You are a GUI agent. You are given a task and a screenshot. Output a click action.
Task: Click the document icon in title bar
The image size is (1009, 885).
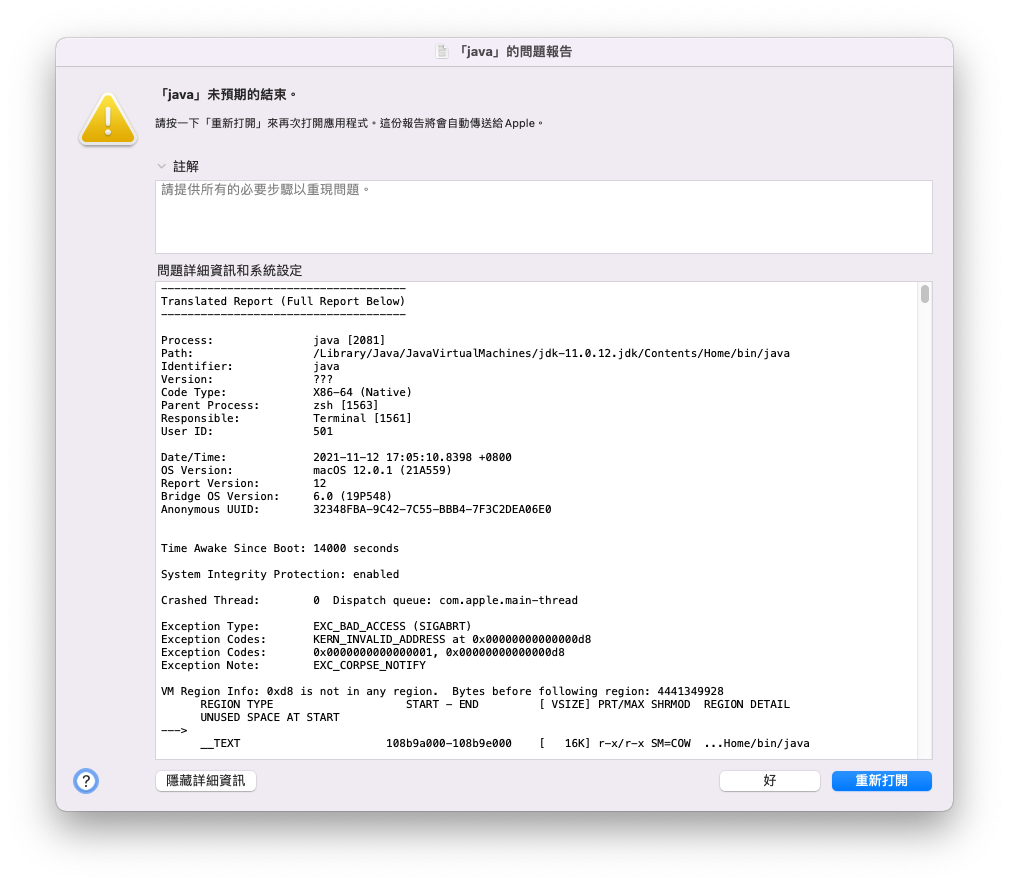click(x=441, y=51)
